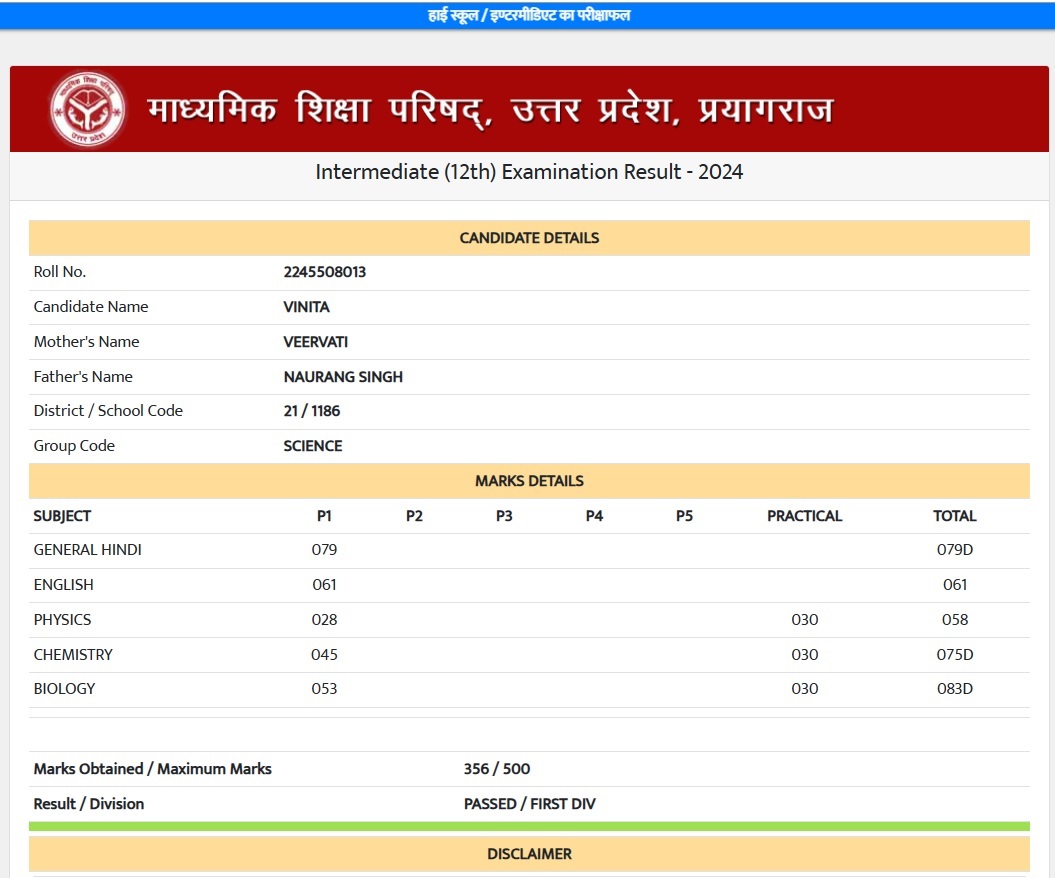Click Chemistry practical mark 030
1055x878 pixels.
[805, 655]
